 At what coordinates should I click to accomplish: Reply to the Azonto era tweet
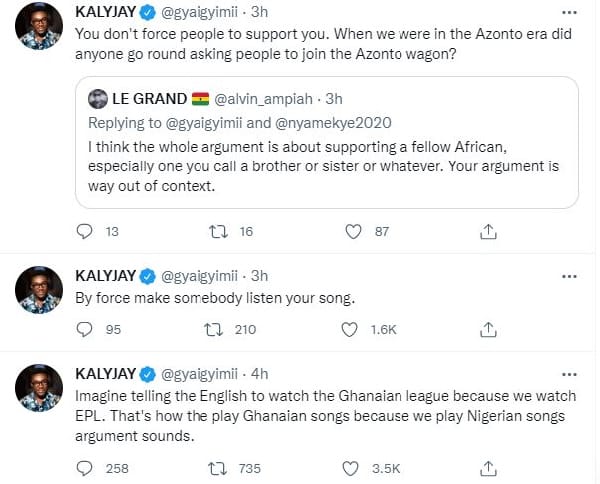[x=84, y=232]
